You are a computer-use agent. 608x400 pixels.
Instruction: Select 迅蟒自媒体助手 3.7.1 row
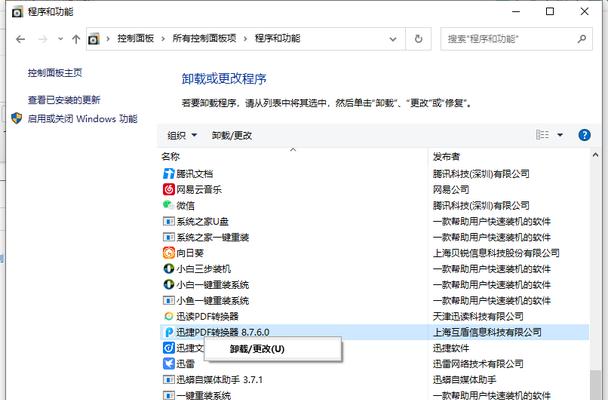[374, 379]
